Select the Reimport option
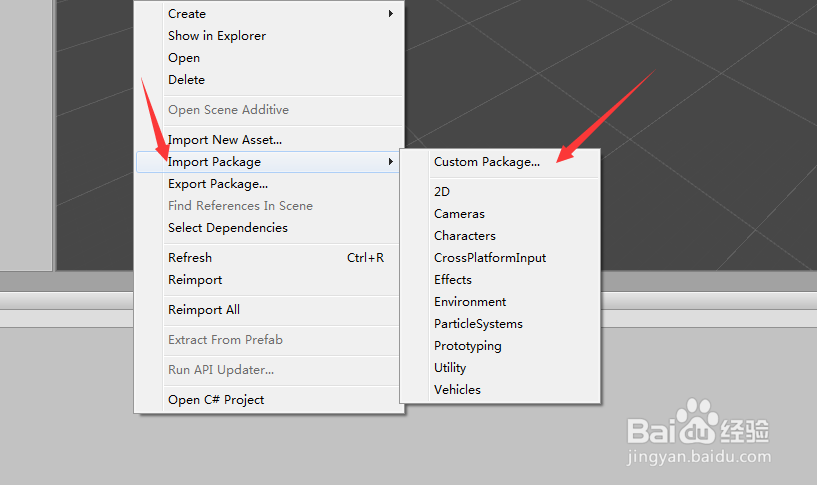 (x=269, y=280)
